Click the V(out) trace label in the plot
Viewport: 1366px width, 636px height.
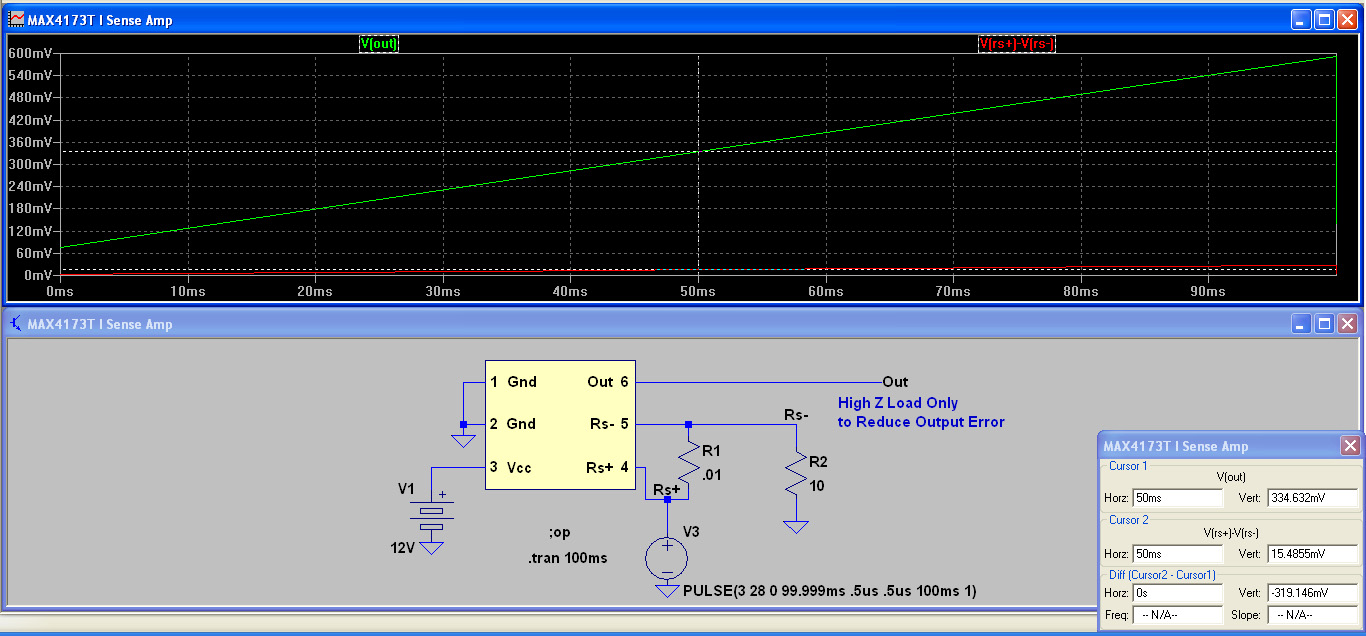coord(379,44)
